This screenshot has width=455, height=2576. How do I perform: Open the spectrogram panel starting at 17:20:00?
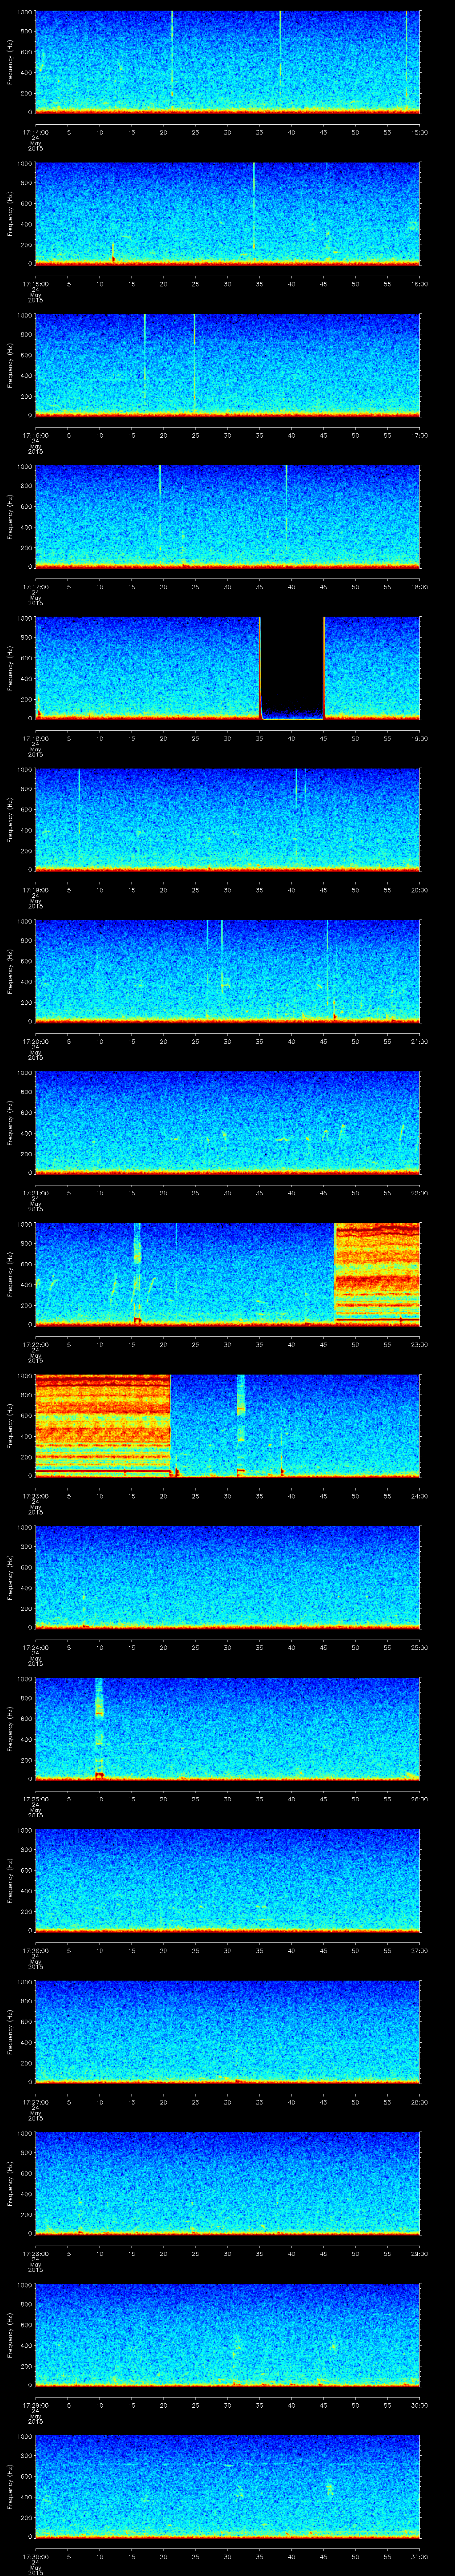point(228,970)
